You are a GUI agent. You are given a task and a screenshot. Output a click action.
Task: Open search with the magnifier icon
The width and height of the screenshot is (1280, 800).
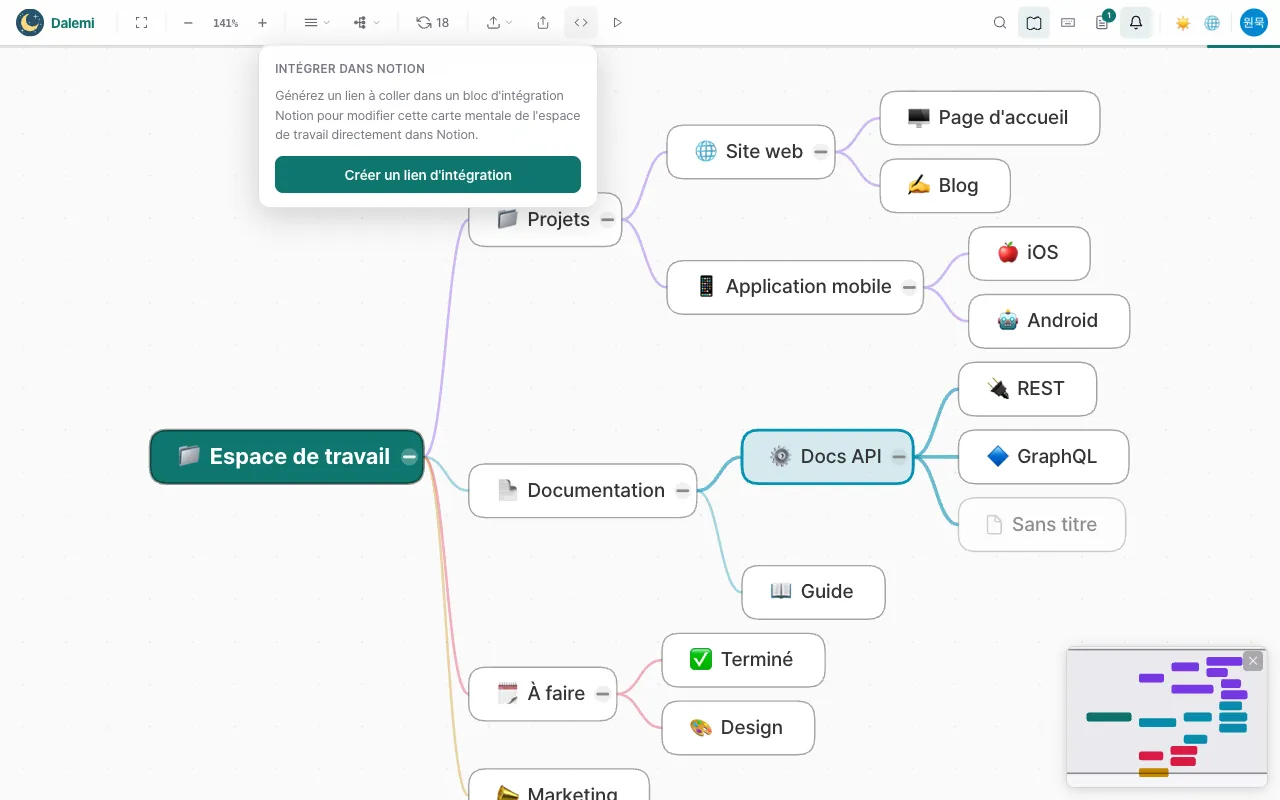coord(1000,22)
